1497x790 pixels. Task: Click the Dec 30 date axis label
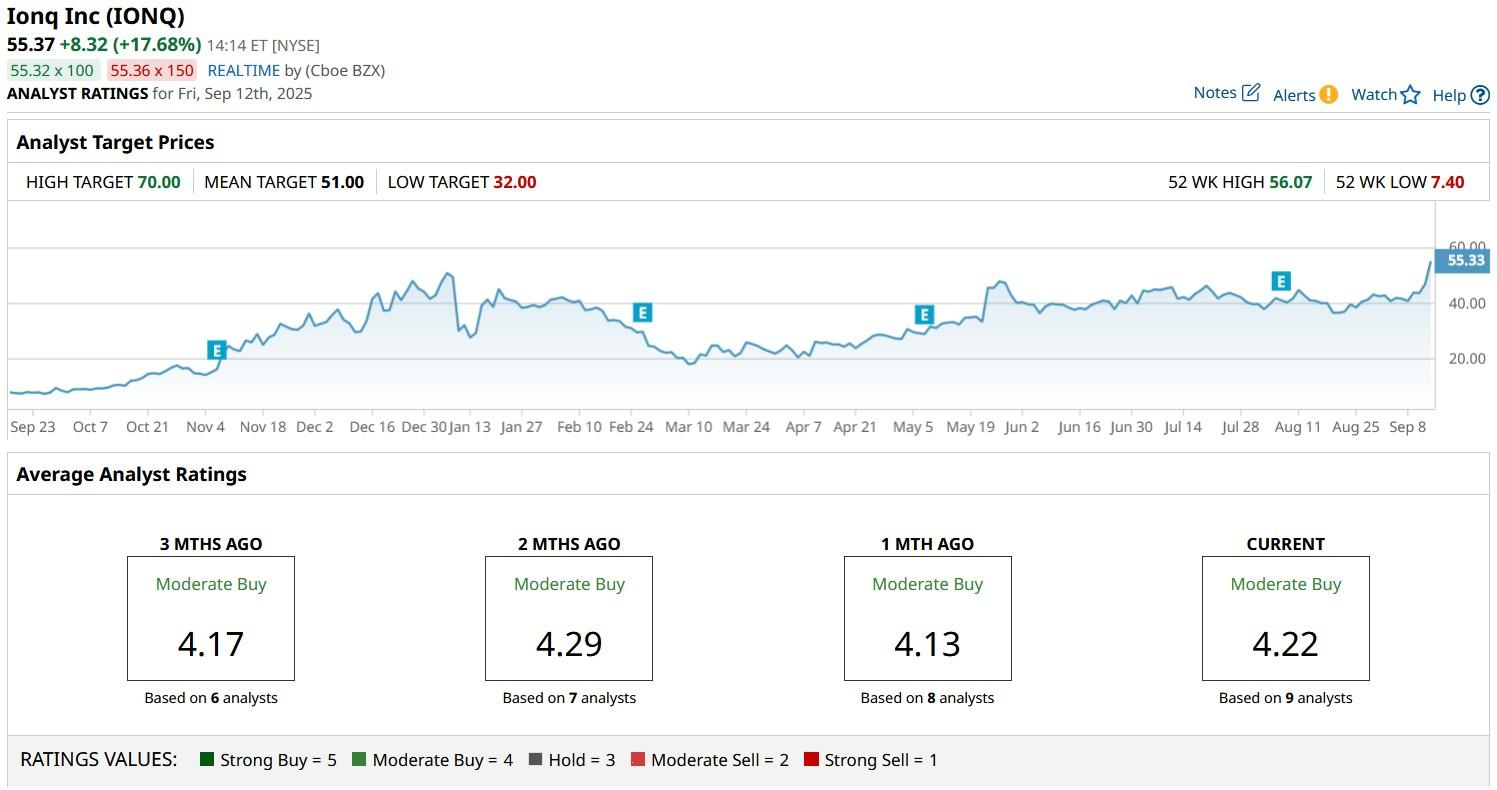pyautogui.click(x=423, y=427)
